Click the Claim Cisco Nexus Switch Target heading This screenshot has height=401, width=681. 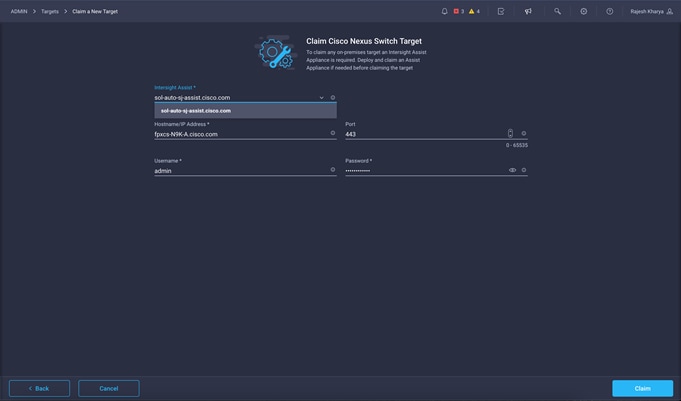coord(364,41)
